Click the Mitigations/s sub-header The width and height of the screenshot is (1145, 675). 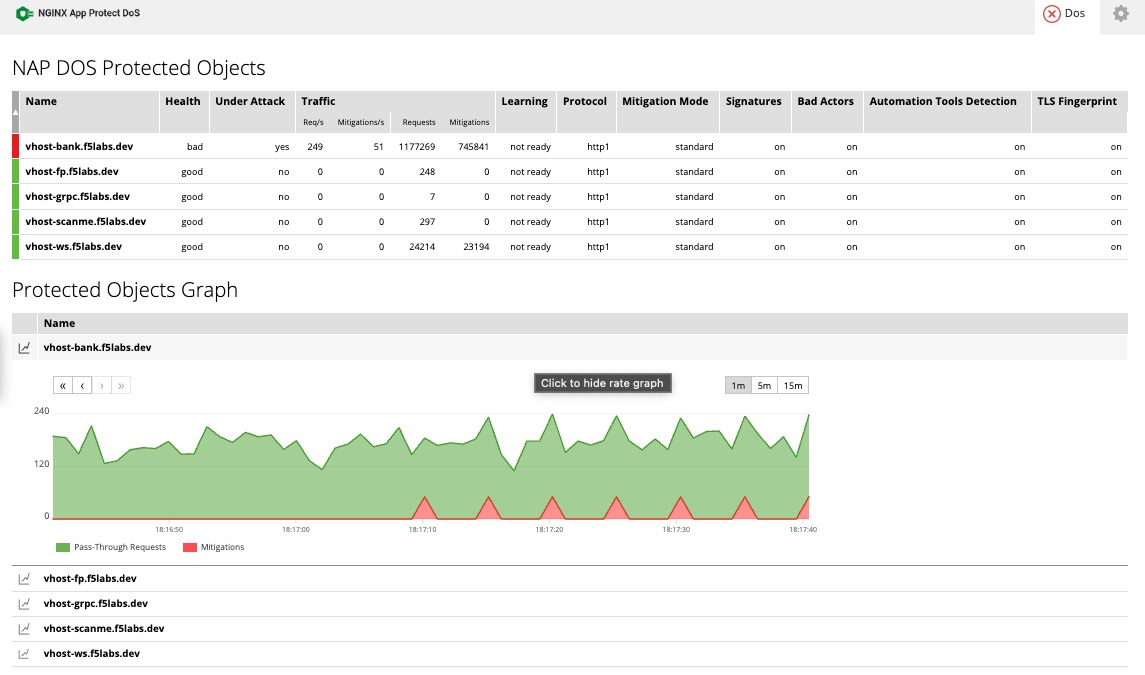[361, 122]
